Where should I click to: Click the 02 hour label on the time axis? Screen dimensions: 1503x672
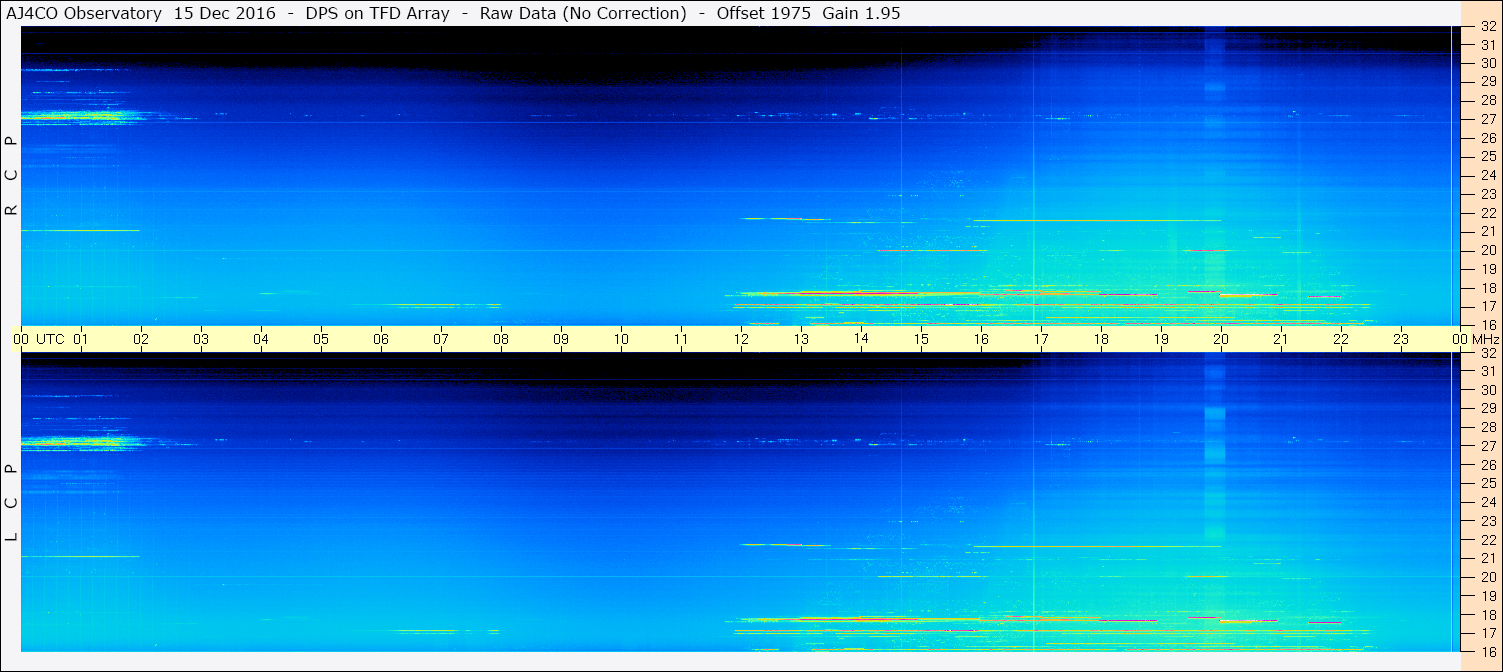(x=141, y=339)
